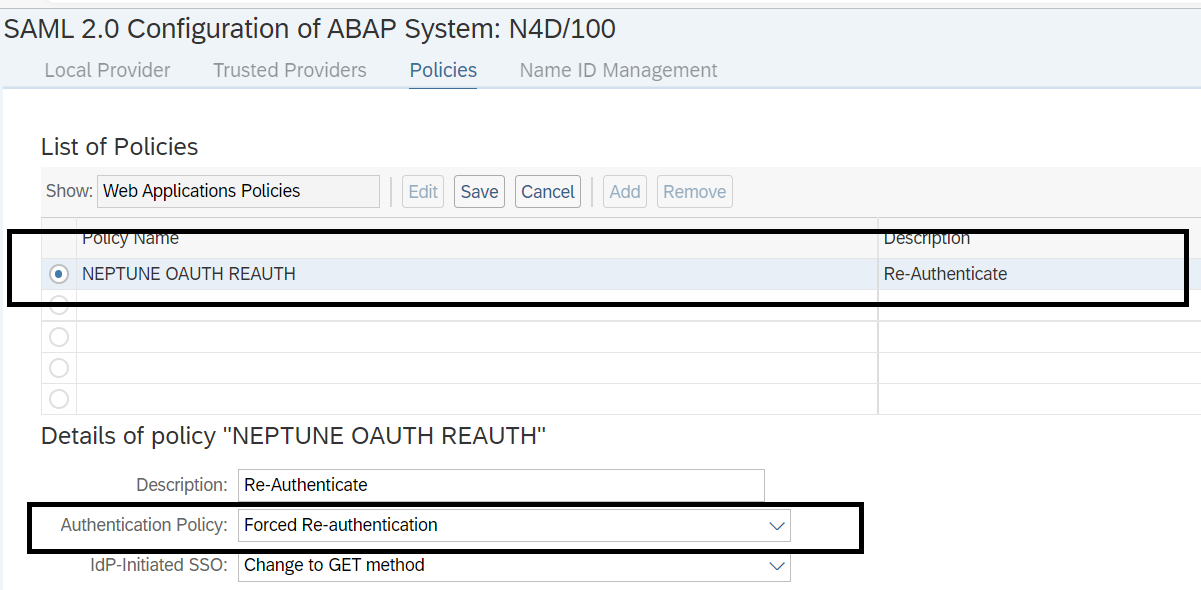Select the last empty row radio button
The image size is (1201, 590).
coord(58,398)
